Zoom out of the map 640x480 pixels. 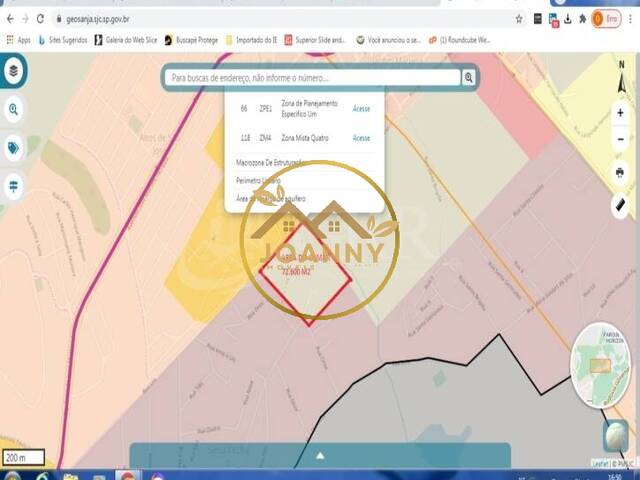[620, 139]
